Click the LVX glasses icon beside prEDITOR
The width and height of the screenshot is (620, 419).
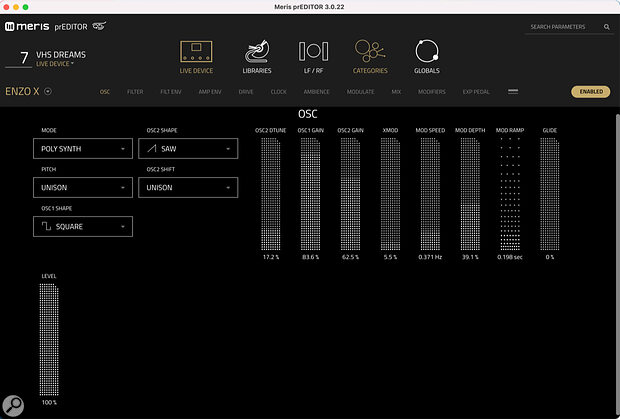click(99, 26)
